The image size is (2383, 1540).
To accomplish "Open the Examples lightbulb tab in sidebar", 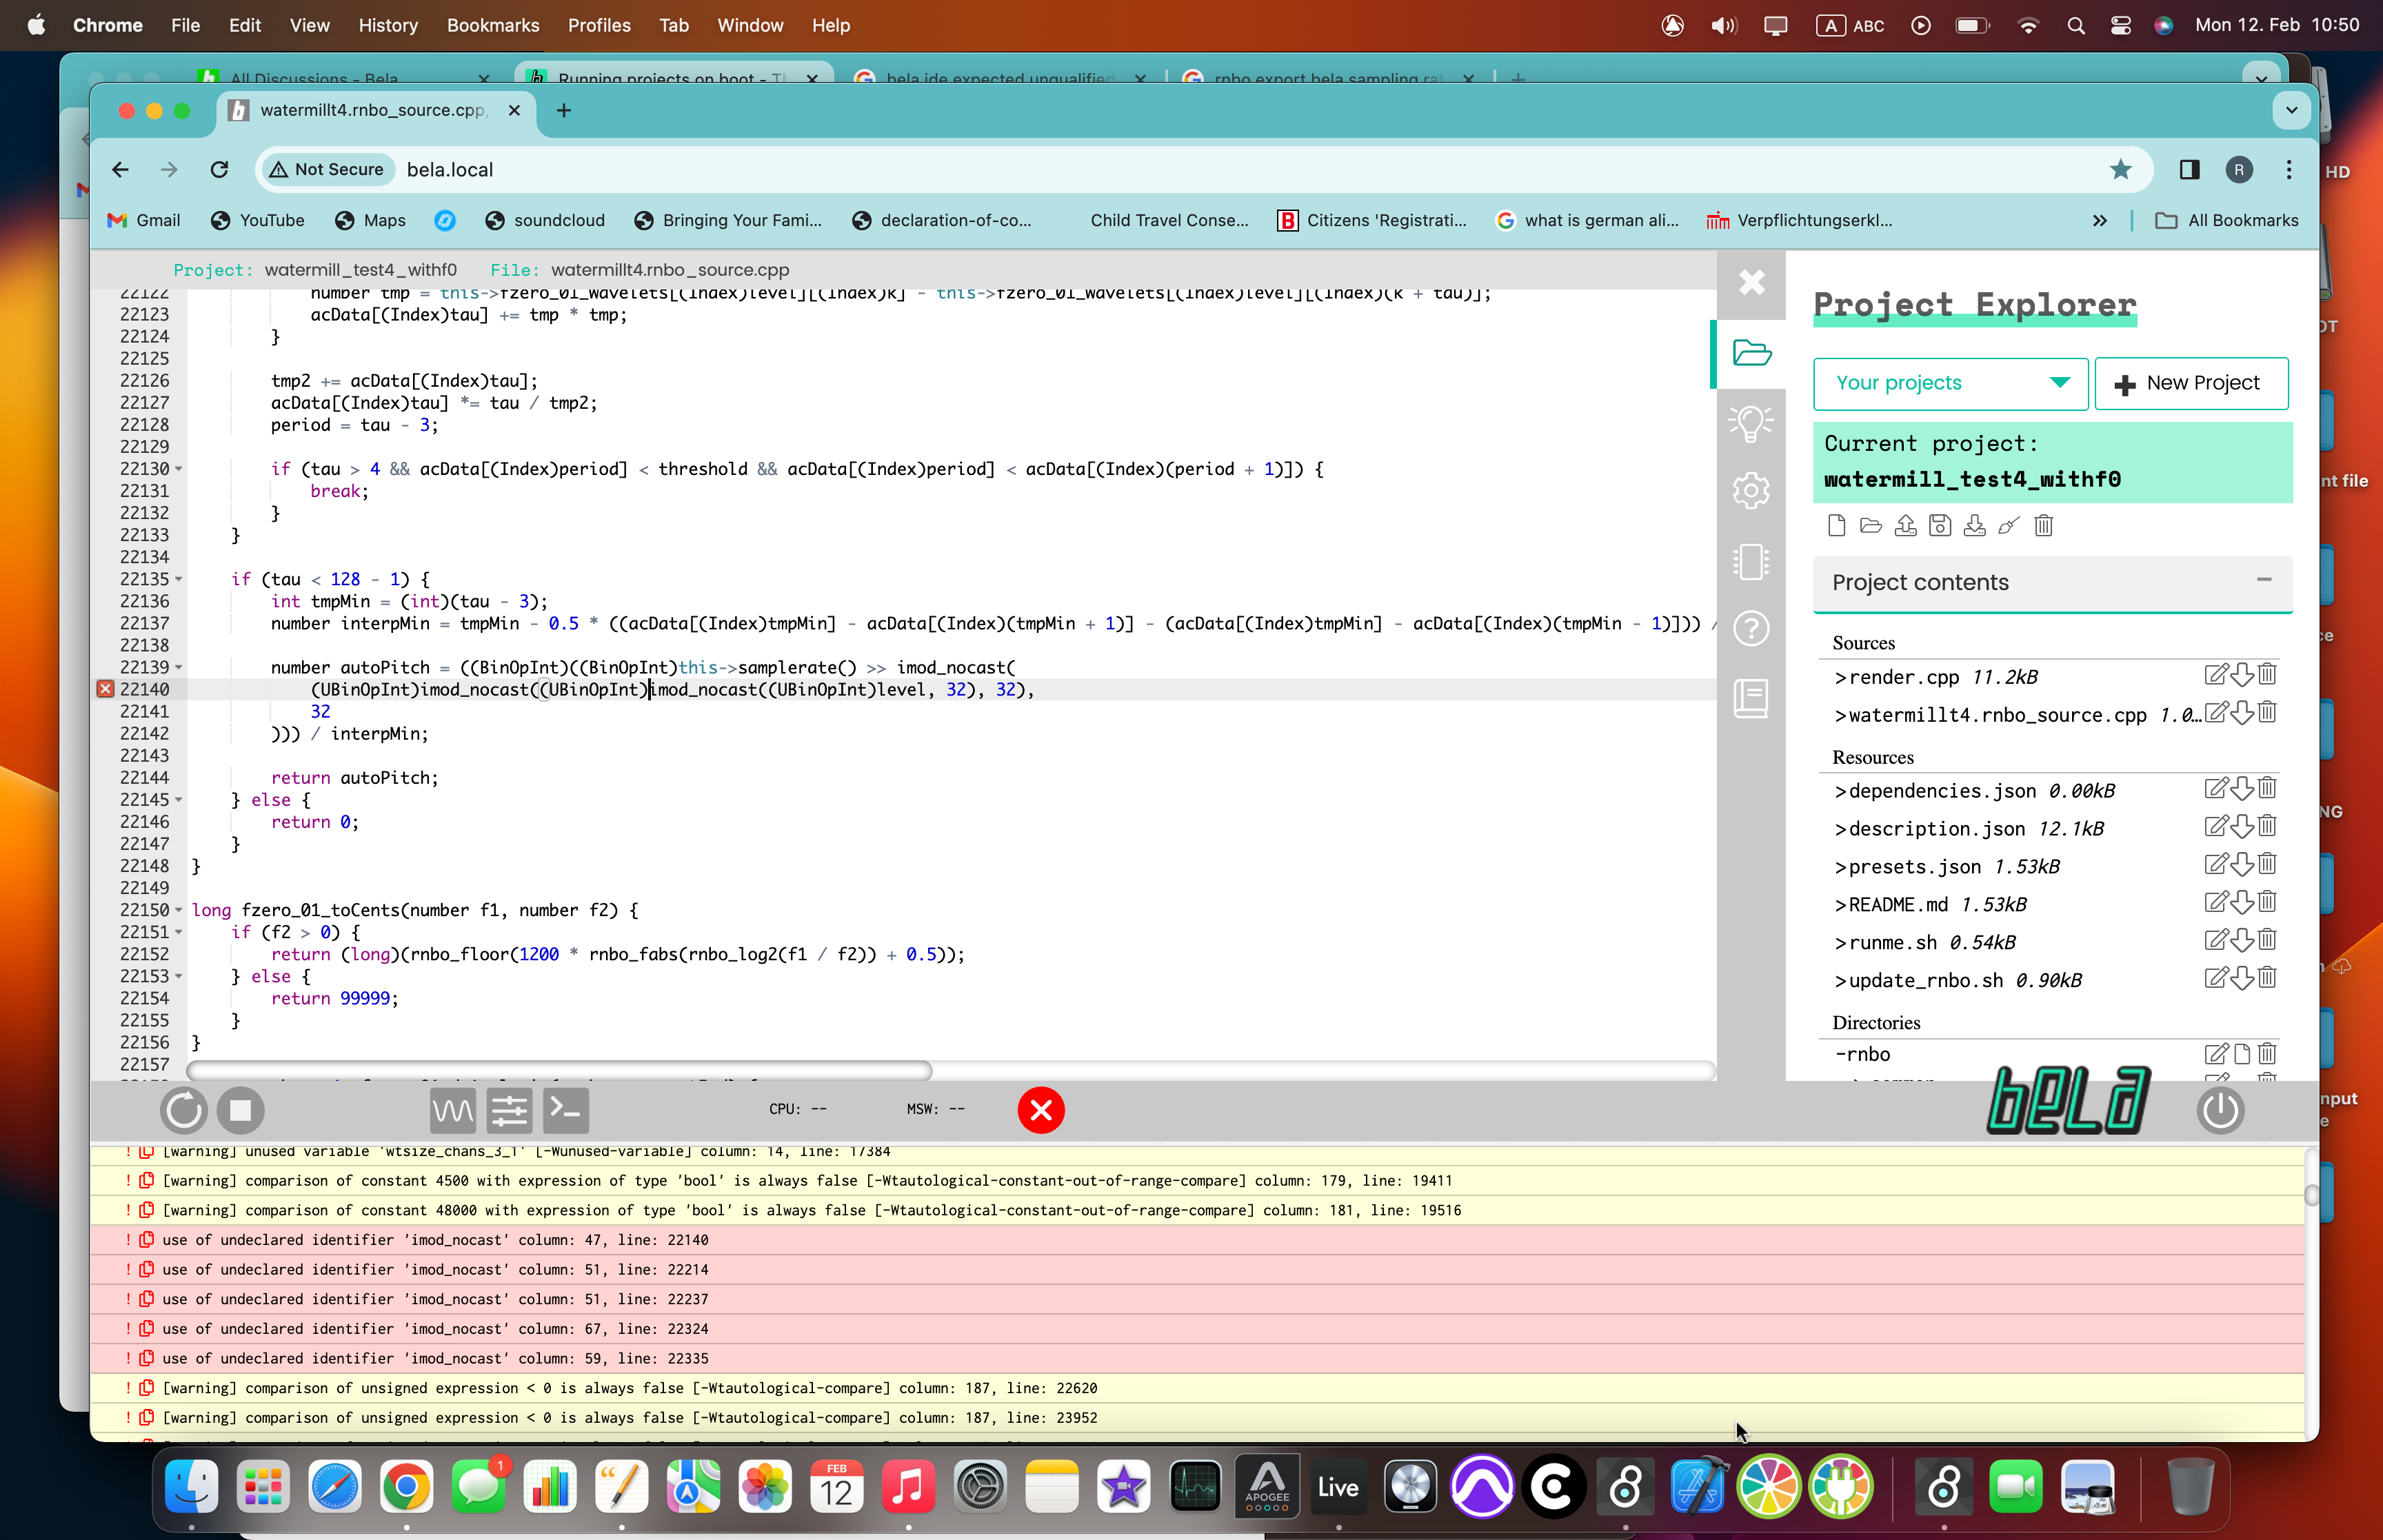I will [1750, 423].
